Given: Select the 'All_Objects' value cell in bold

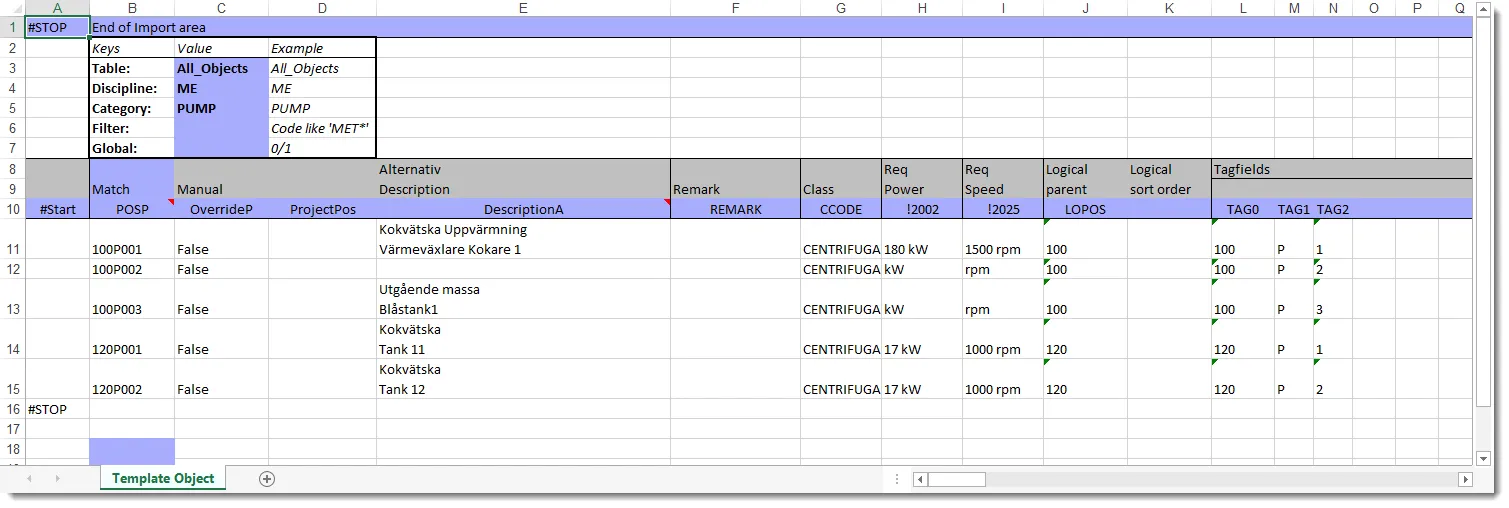Looking at the screenshot, I should coord(221,68).
